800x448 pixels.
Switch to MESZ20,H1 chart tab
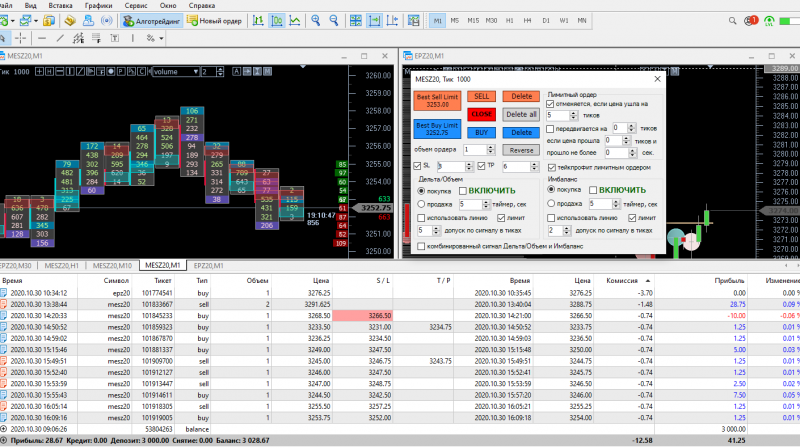pos(61,265)
